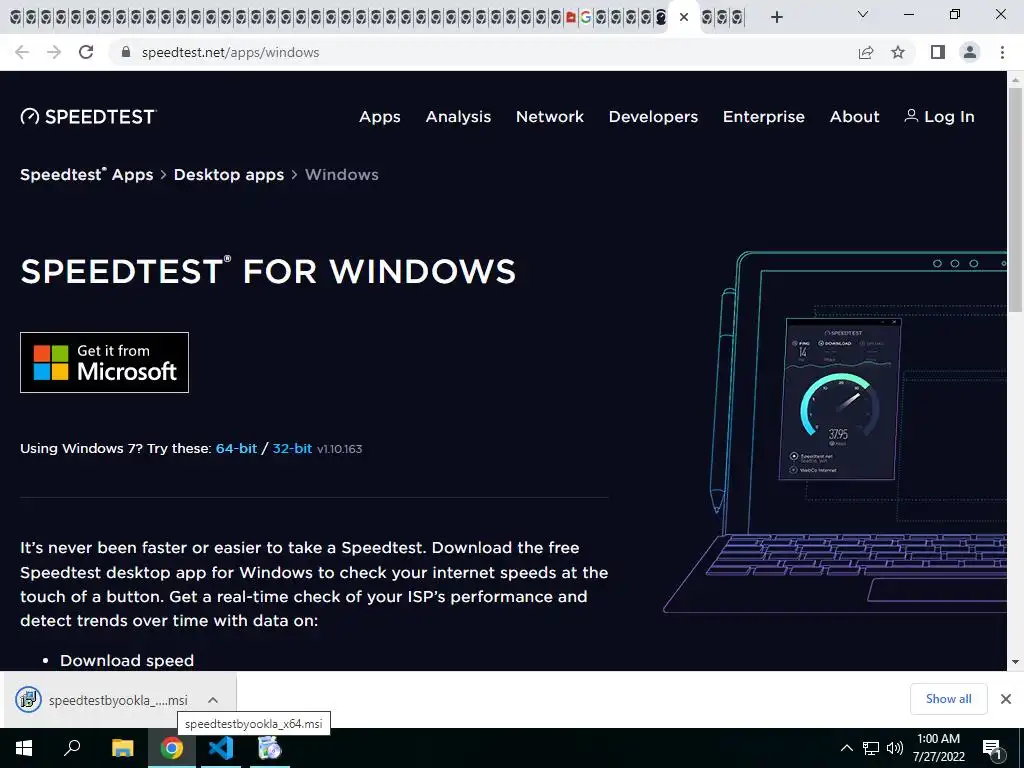Click the Log In link
This screenshot has width=1024, height=768.
[939, 116]
